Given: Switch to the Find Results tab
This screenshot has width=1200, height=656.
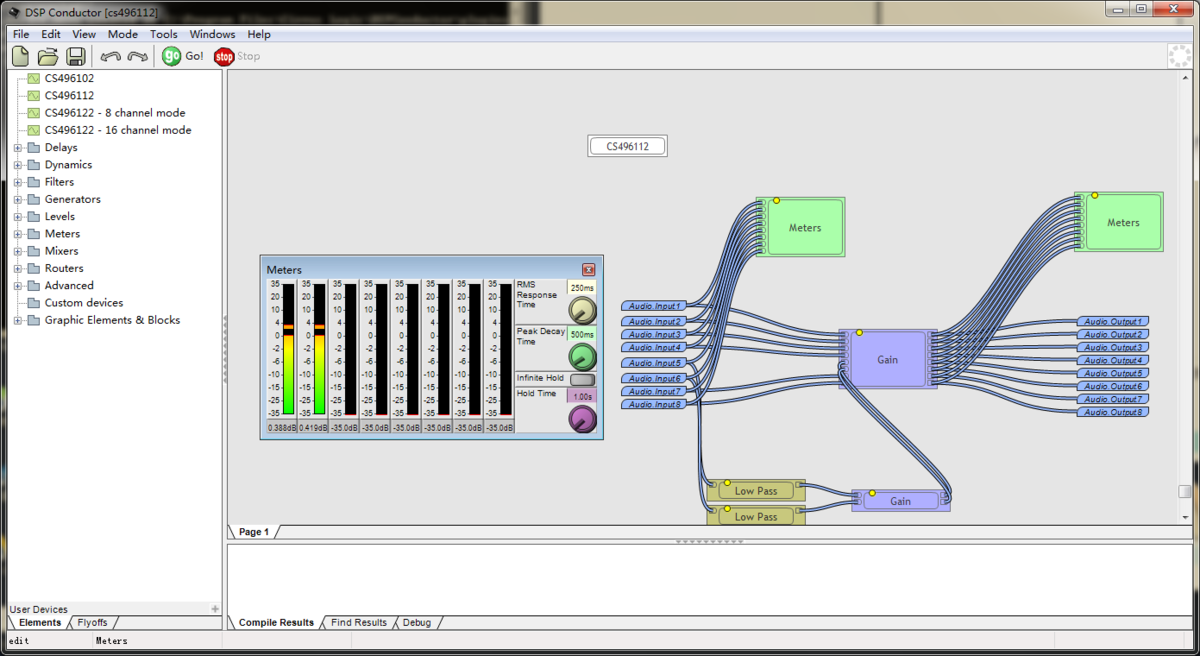Looking at the screenshot, I should (x=359, y=623).
